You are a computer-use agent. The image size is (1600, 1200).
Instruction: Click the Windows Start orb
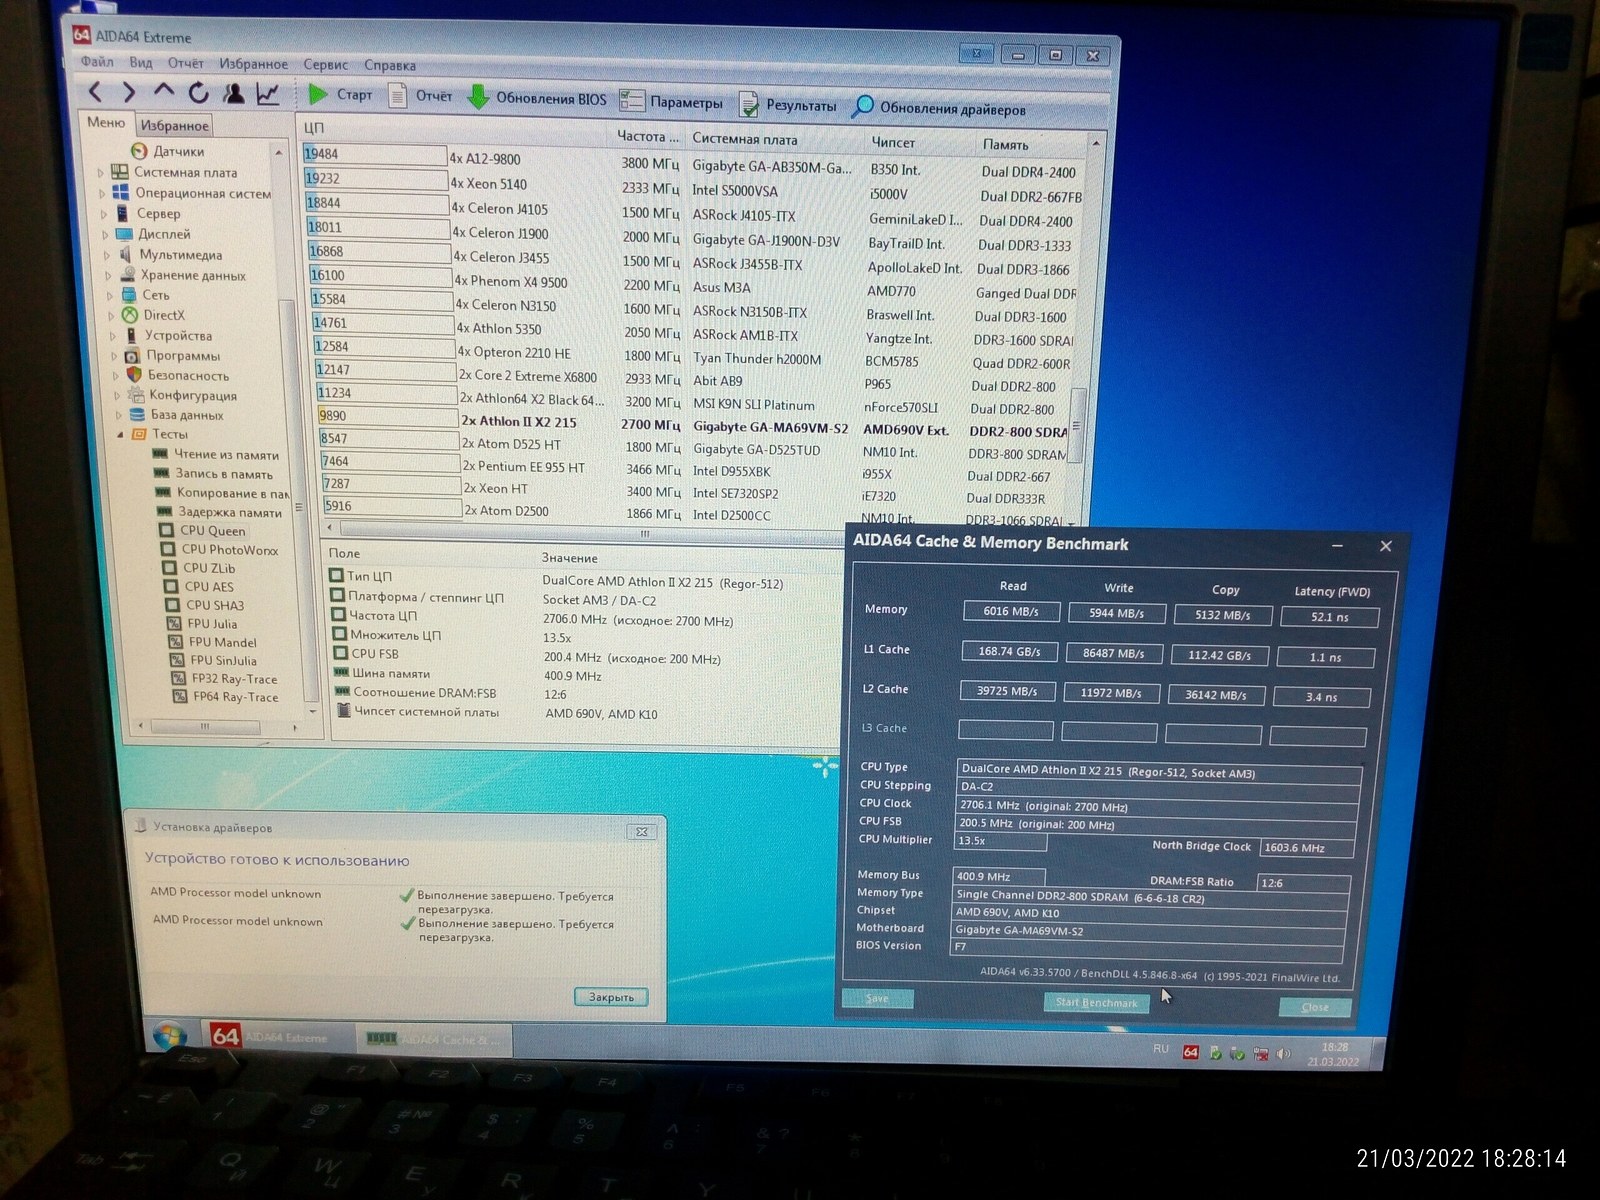[168, 1035]
